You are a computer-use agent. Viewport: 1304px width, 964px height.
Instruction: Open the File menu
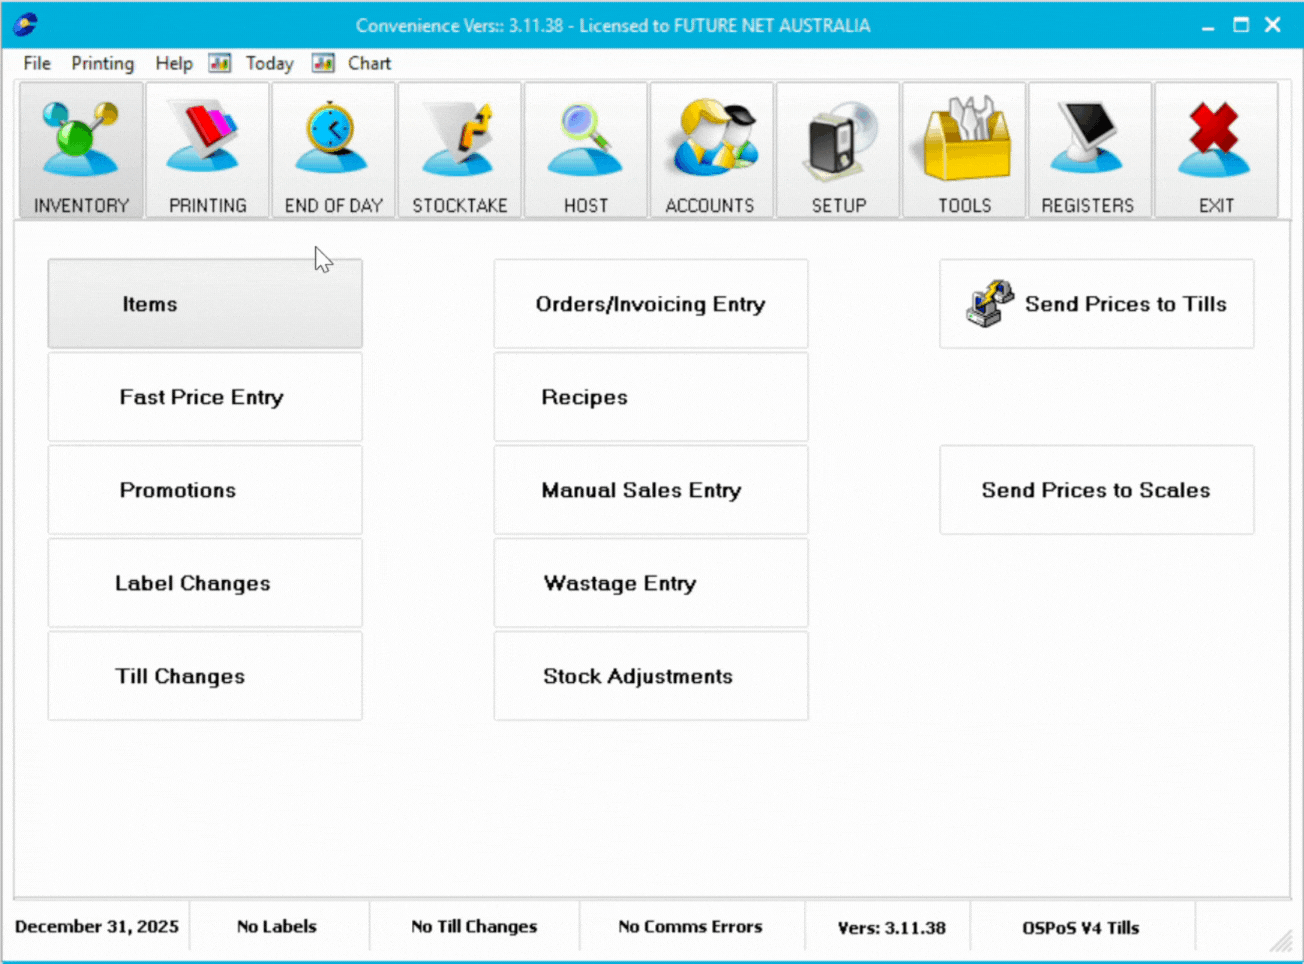tap(37, 63)
